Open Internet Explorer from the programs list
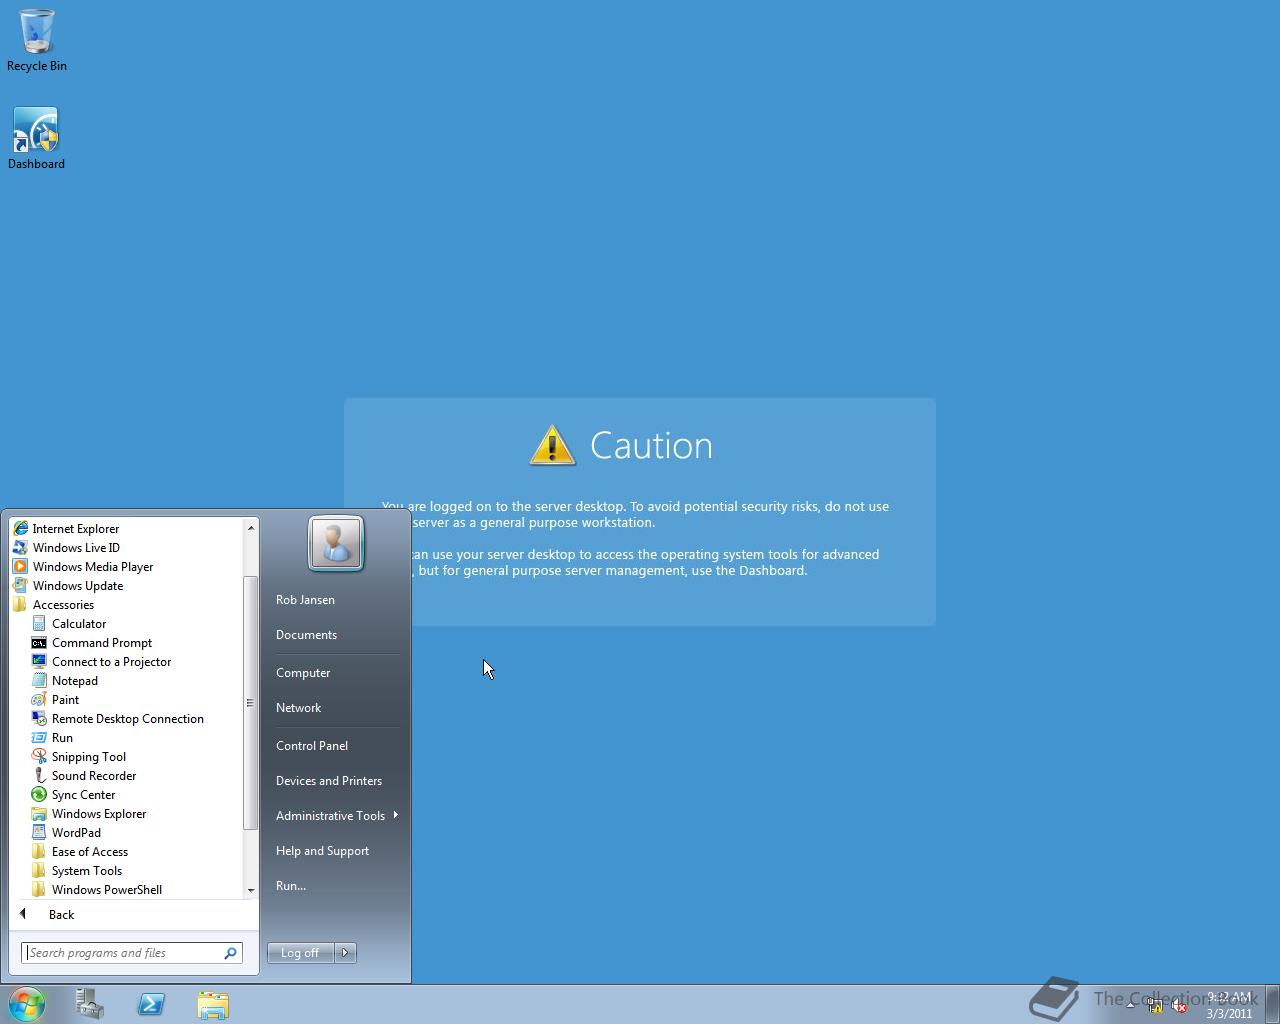This screenshot has width=1280, height=1024. click(x=66, y=528)
